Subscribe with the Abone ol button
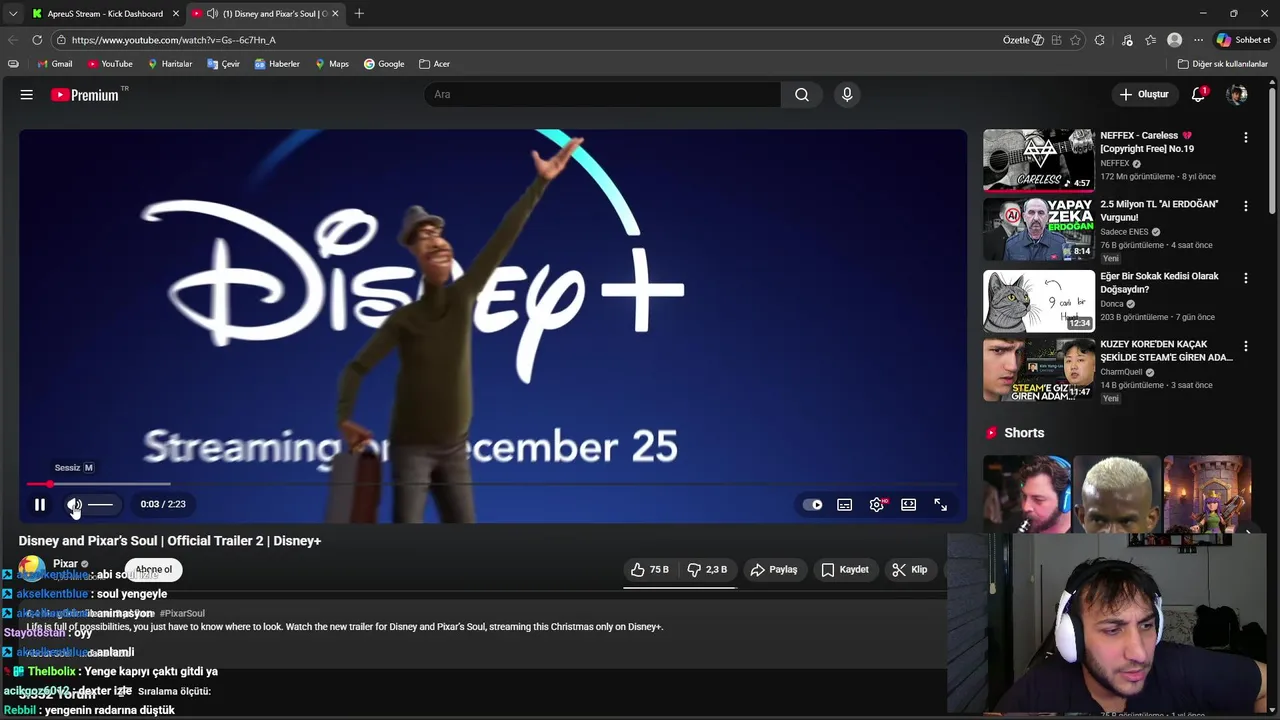This screenshot has height=720, width=1280. tap(154, 570)
